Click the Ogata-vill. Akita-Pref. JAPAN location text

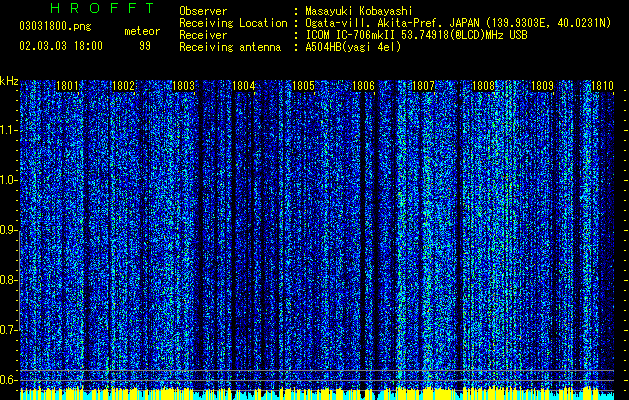click(458, 23)
